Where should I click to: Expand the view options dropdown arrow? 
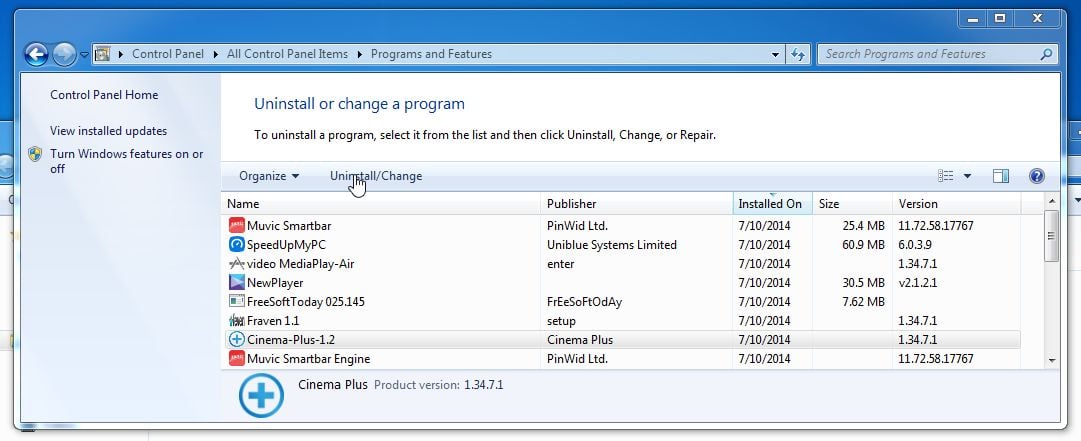tap(967, 176)
